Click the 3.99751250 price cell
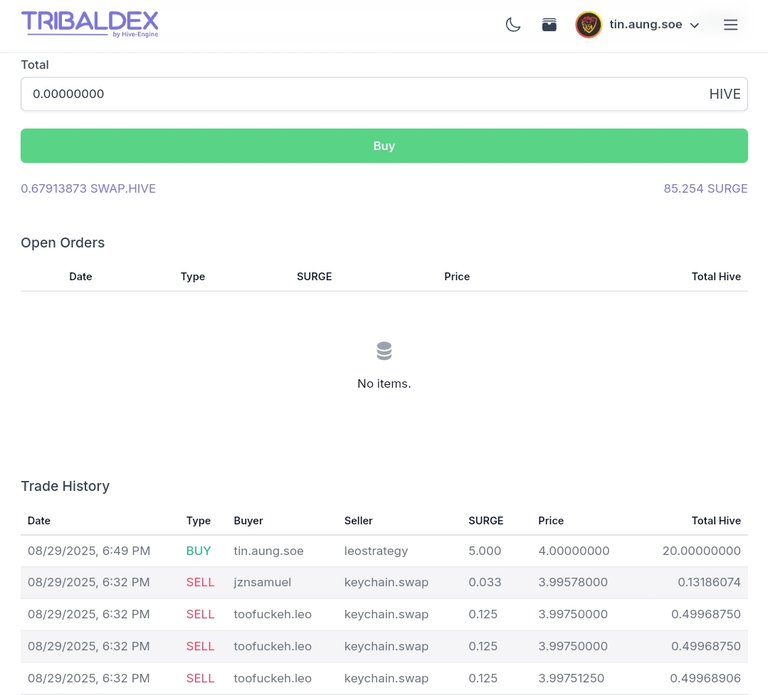 click(571, 678)
